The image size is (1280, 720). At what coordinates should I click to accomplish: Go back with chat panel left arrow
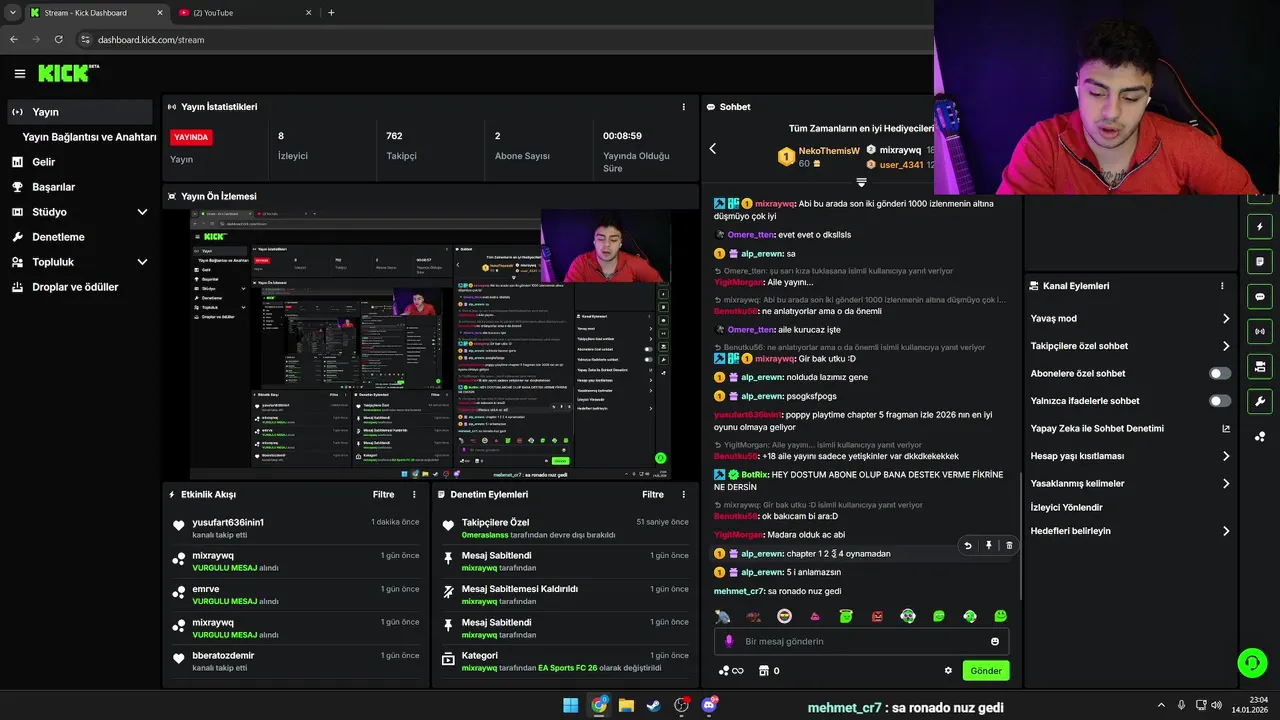point(713,148)
